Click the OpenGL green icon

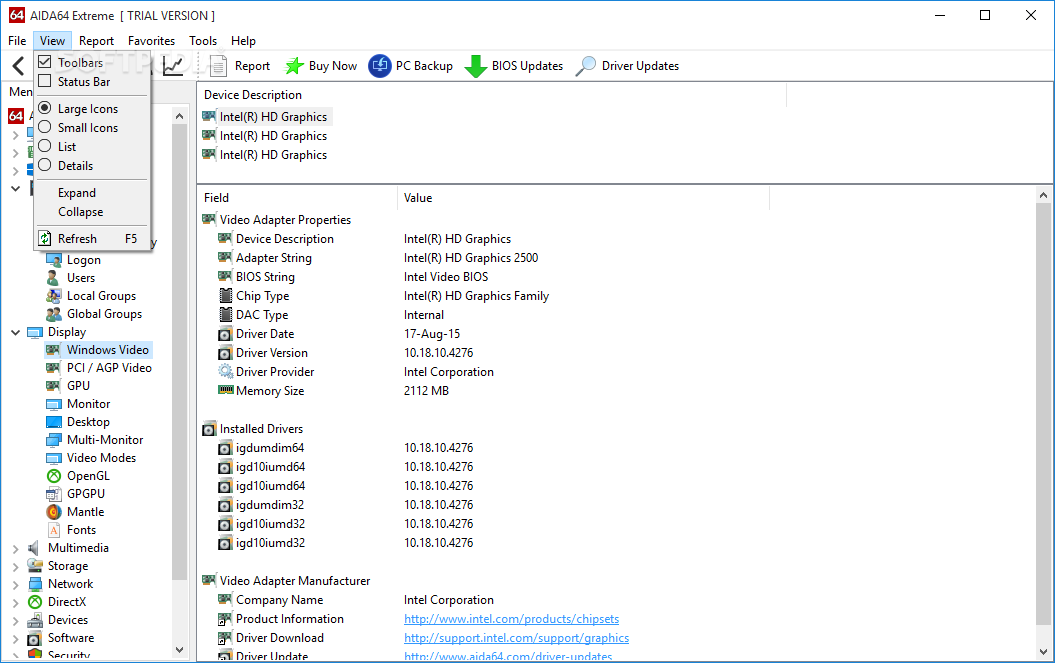point(54,476)
